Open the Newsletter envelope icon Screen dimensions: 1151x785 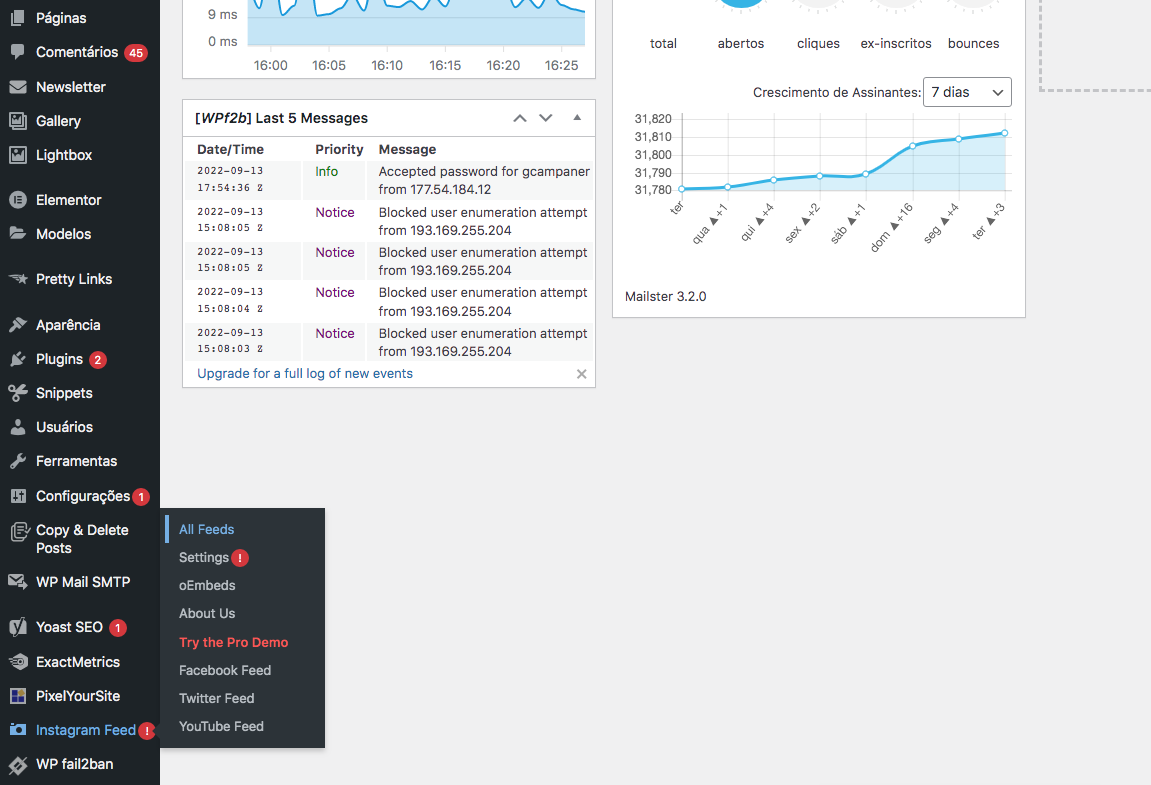click(18, 87)
